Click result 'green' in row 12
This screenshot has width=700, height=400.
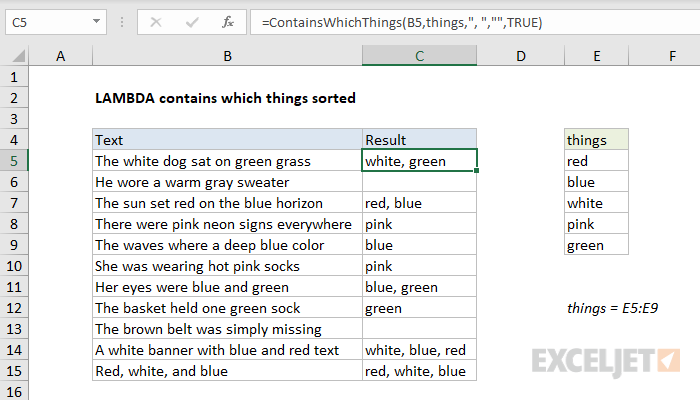[x=419, y=308]
